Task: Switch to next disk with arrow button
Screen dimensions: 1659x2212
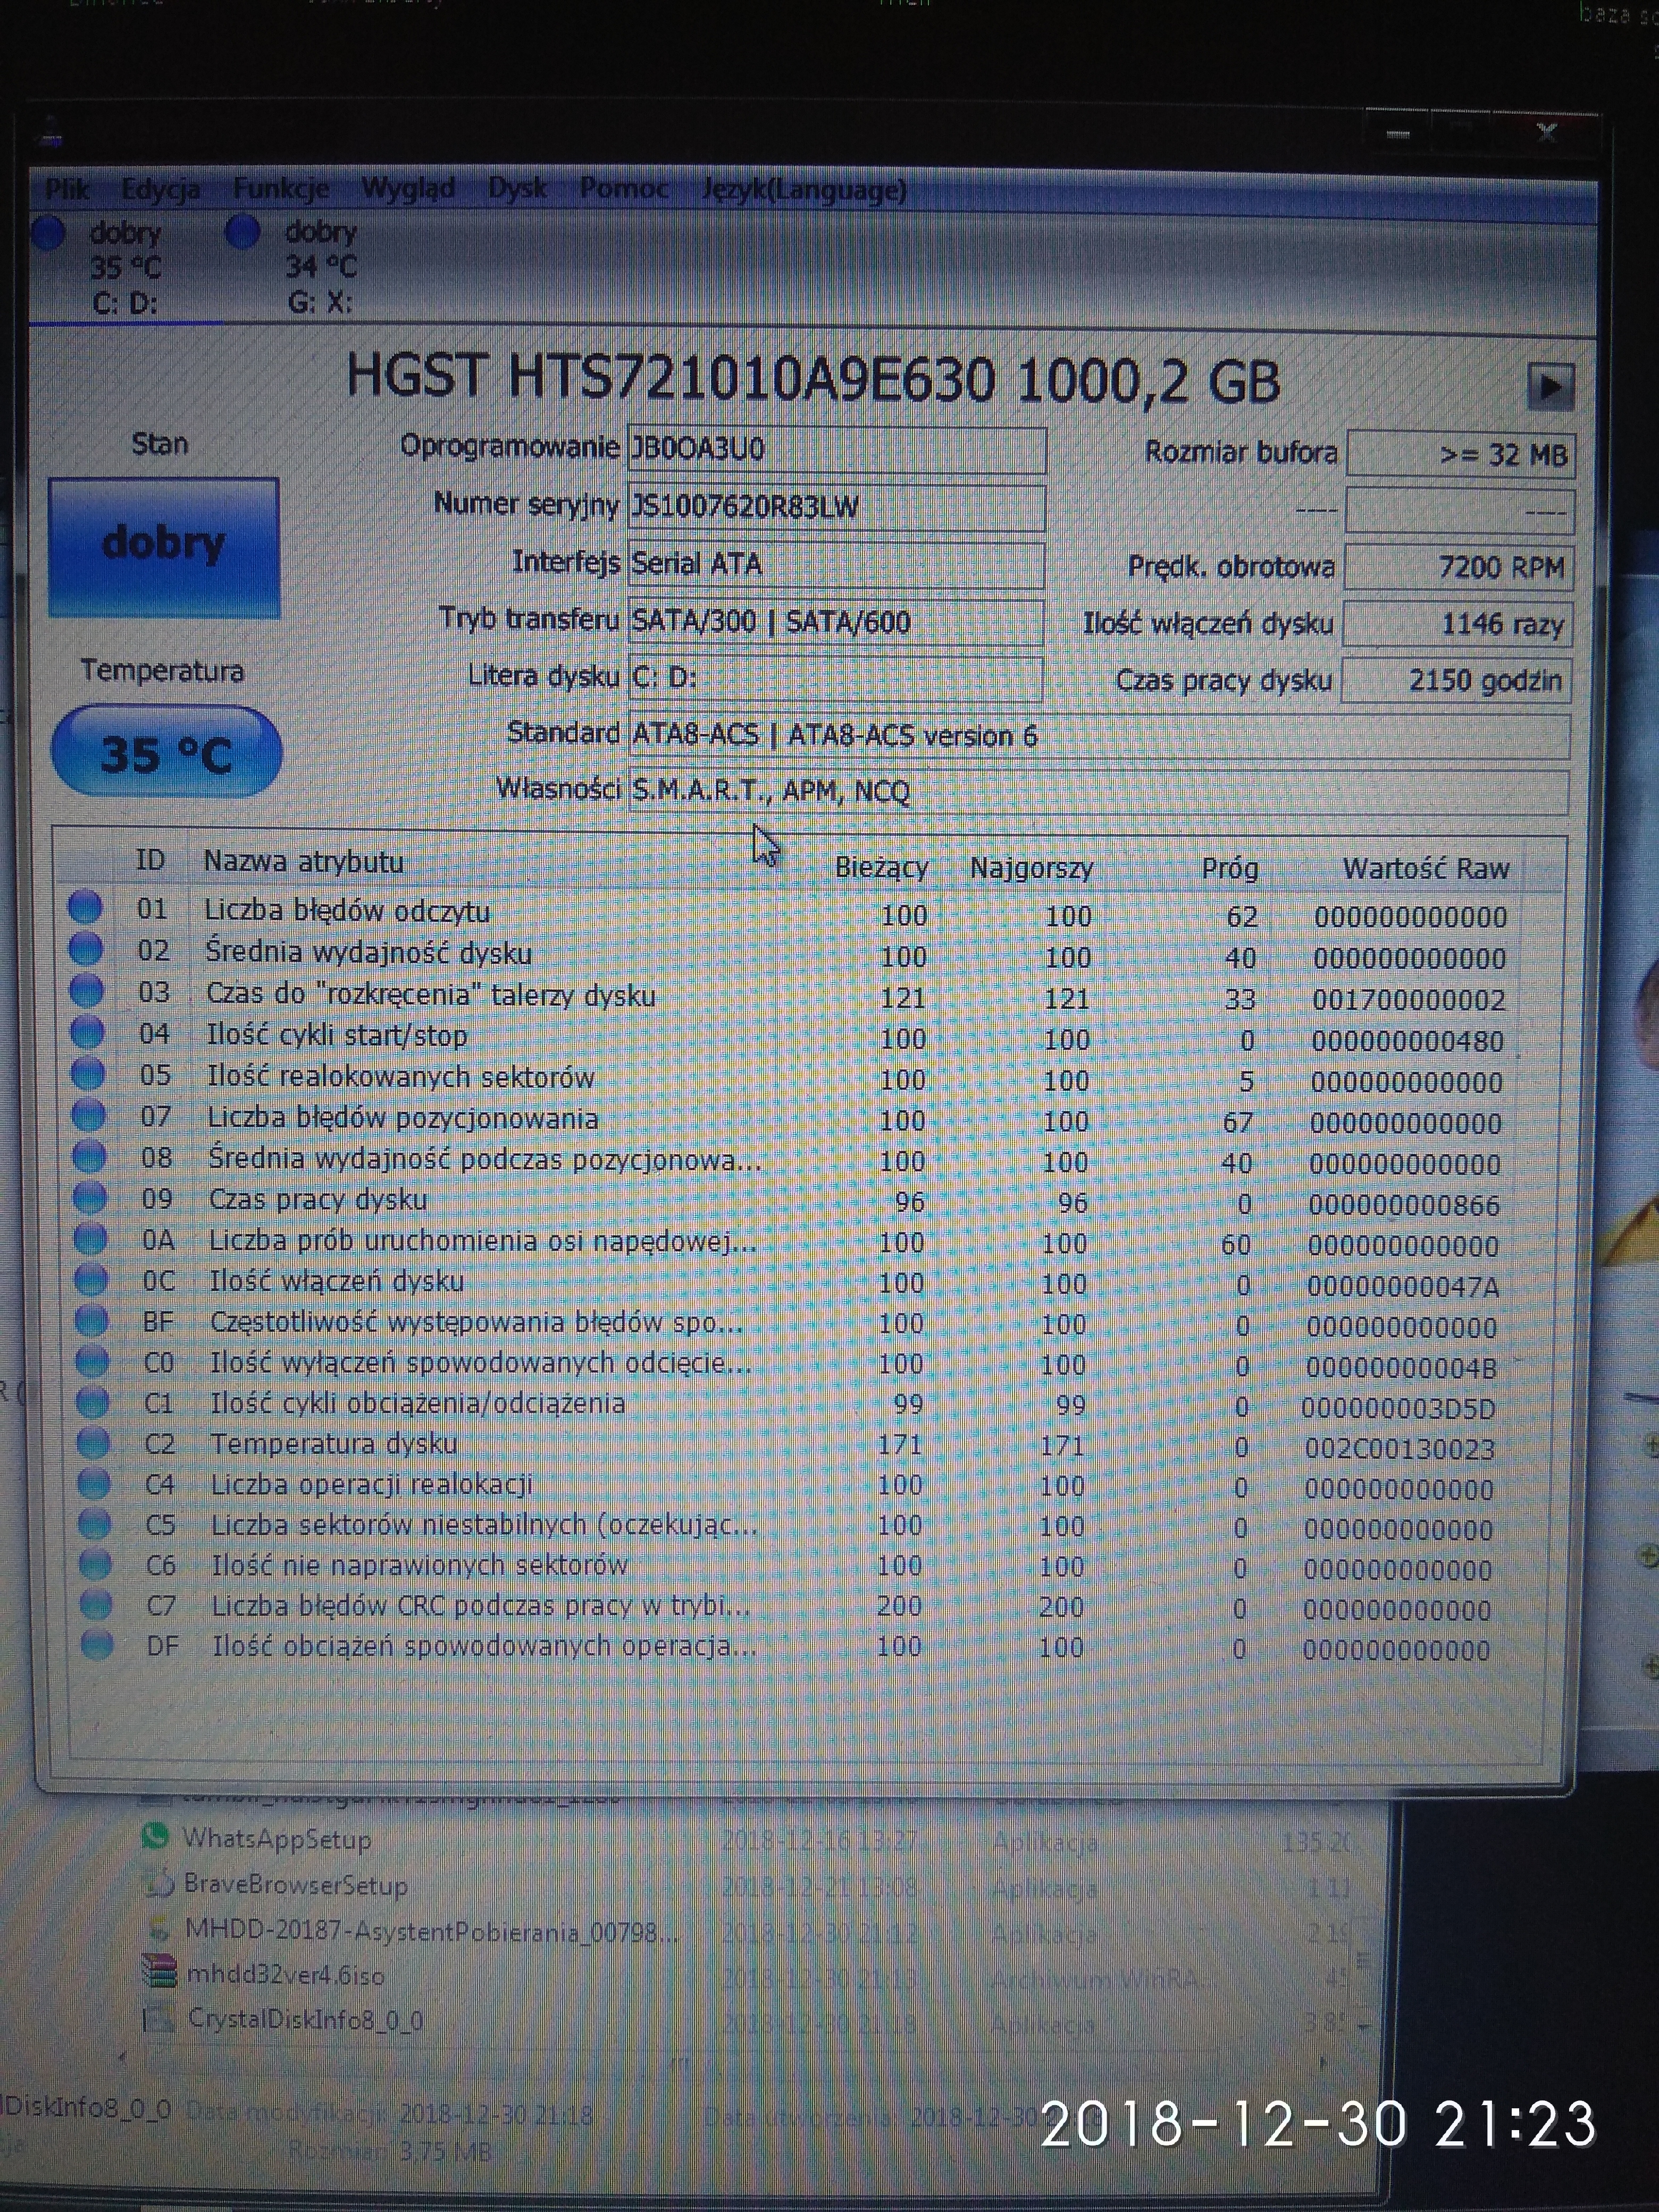Action: (x=1550, y=386)
